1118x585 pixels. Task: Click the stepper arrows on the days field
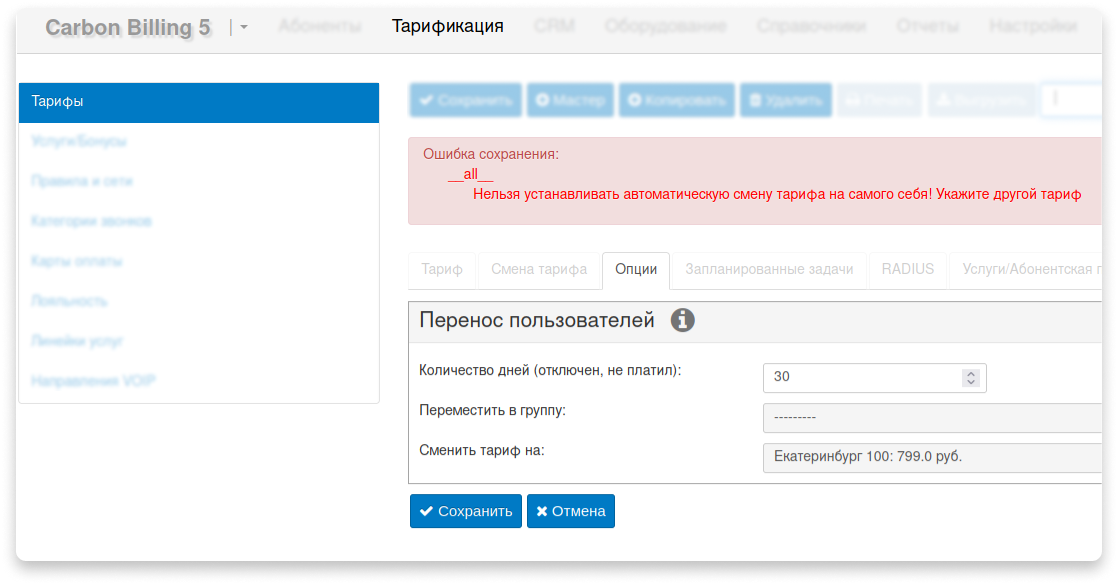[970, 378]
